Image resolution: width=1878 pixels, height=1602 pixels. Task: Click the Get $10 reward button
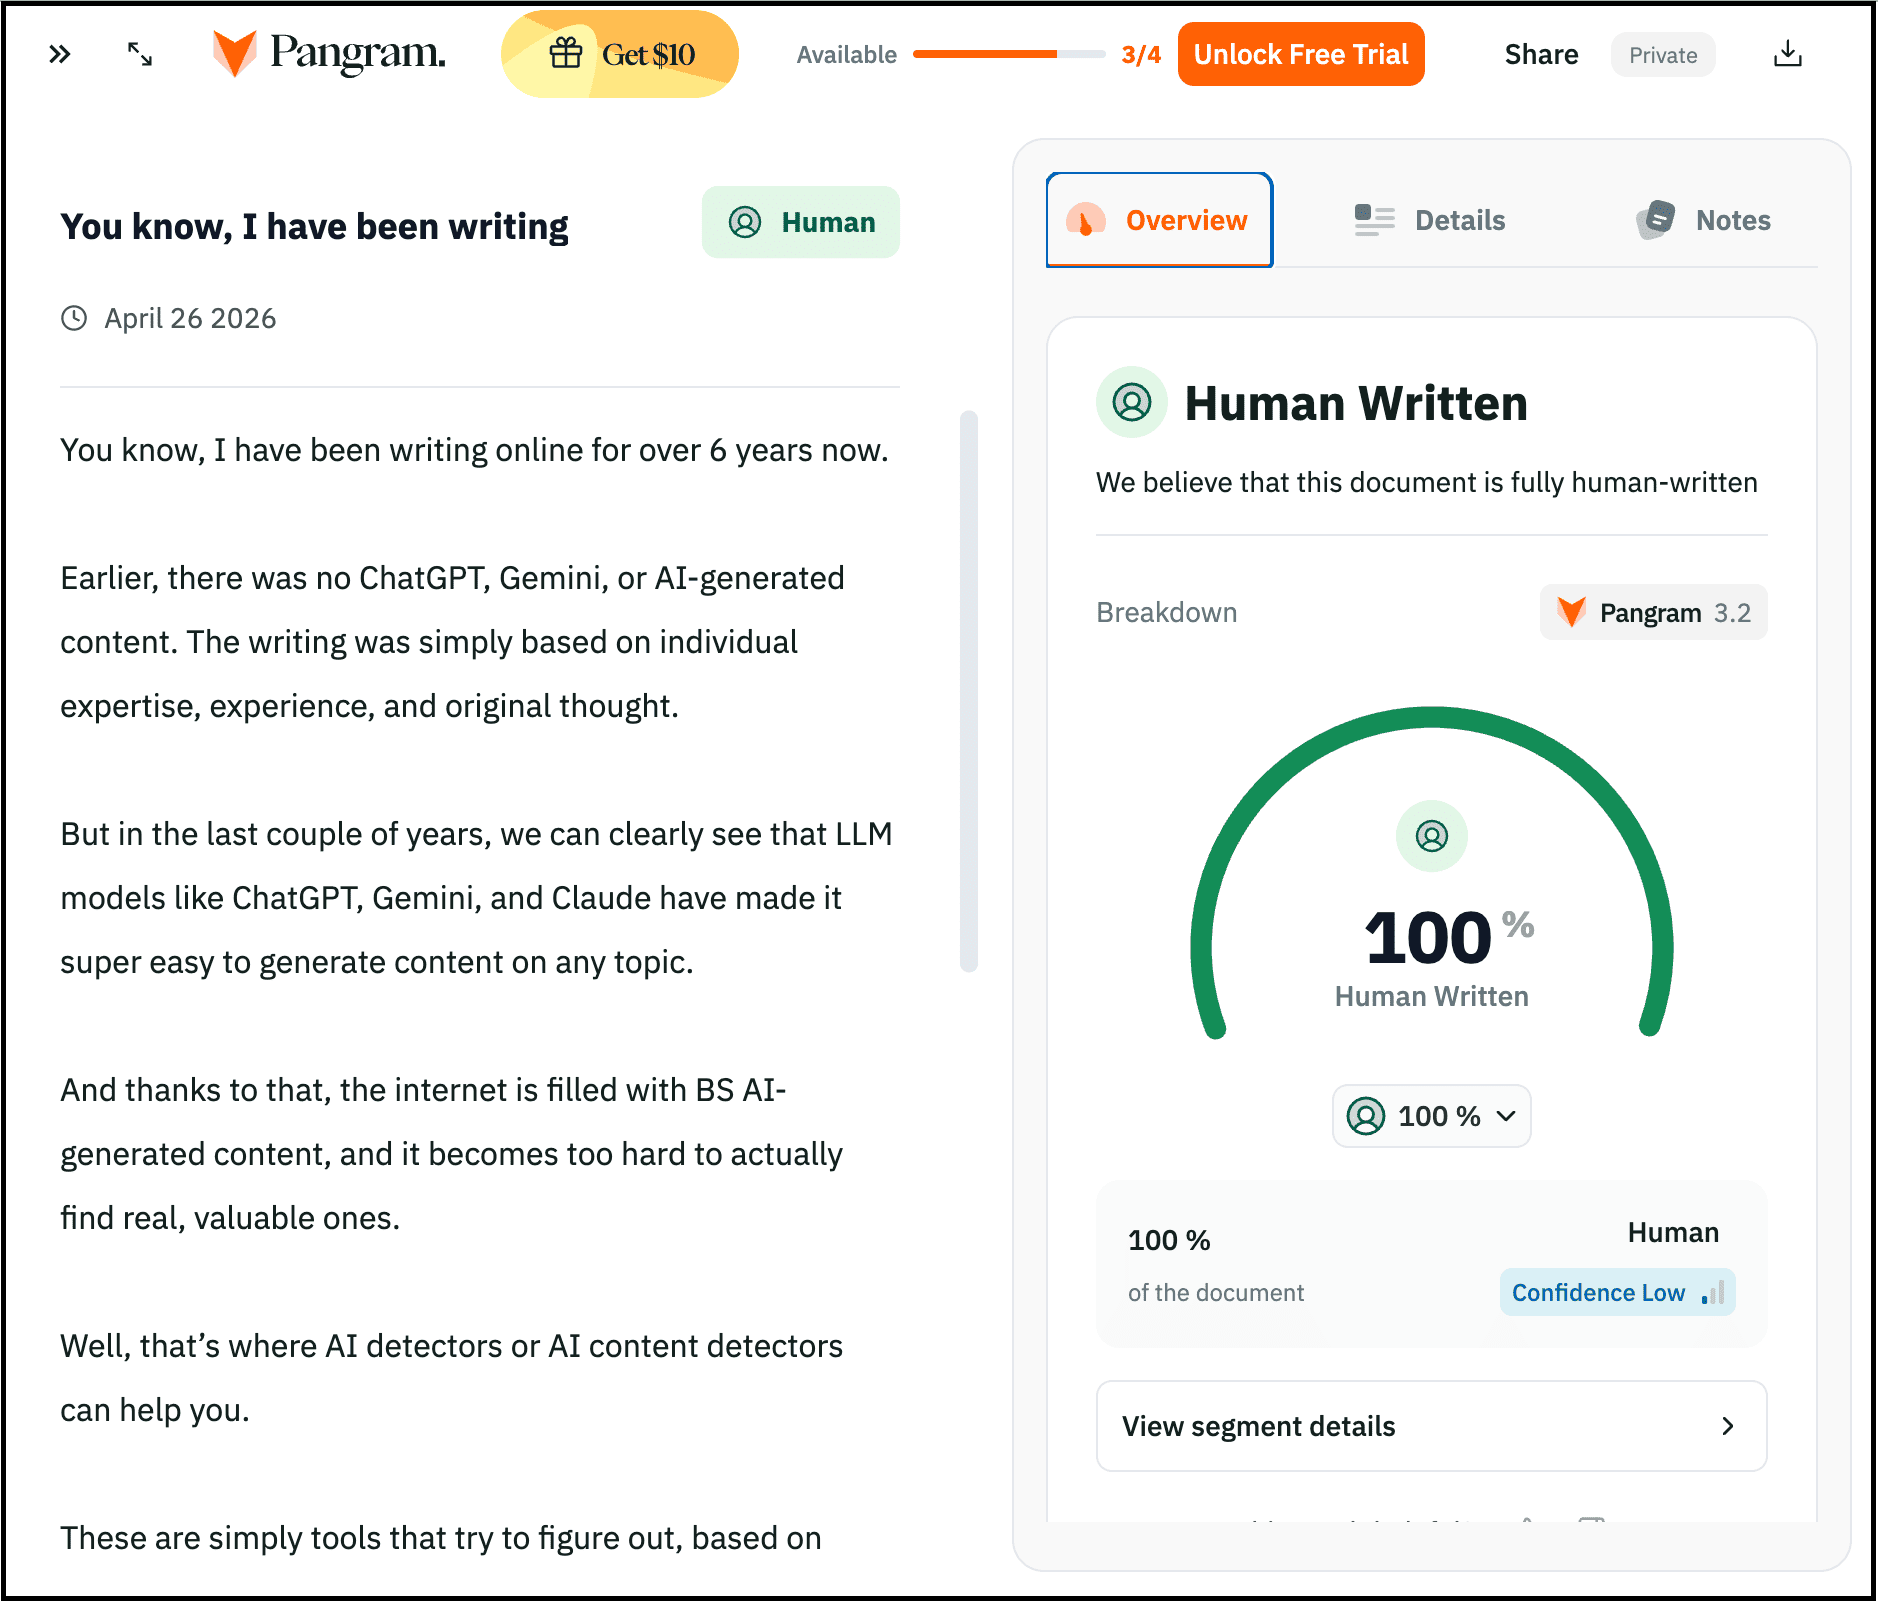point(620,54)
